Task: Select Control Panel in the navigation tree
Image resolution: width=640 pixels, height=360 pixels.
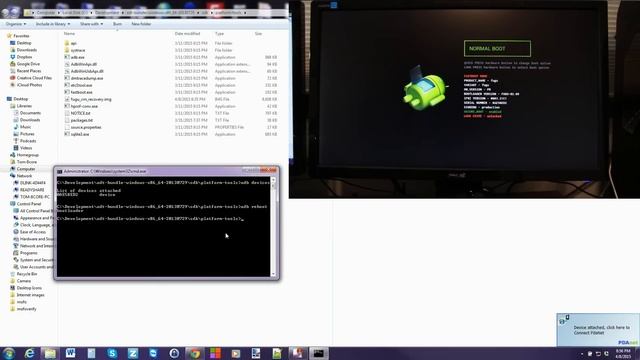Action: (x=29, y=204)
